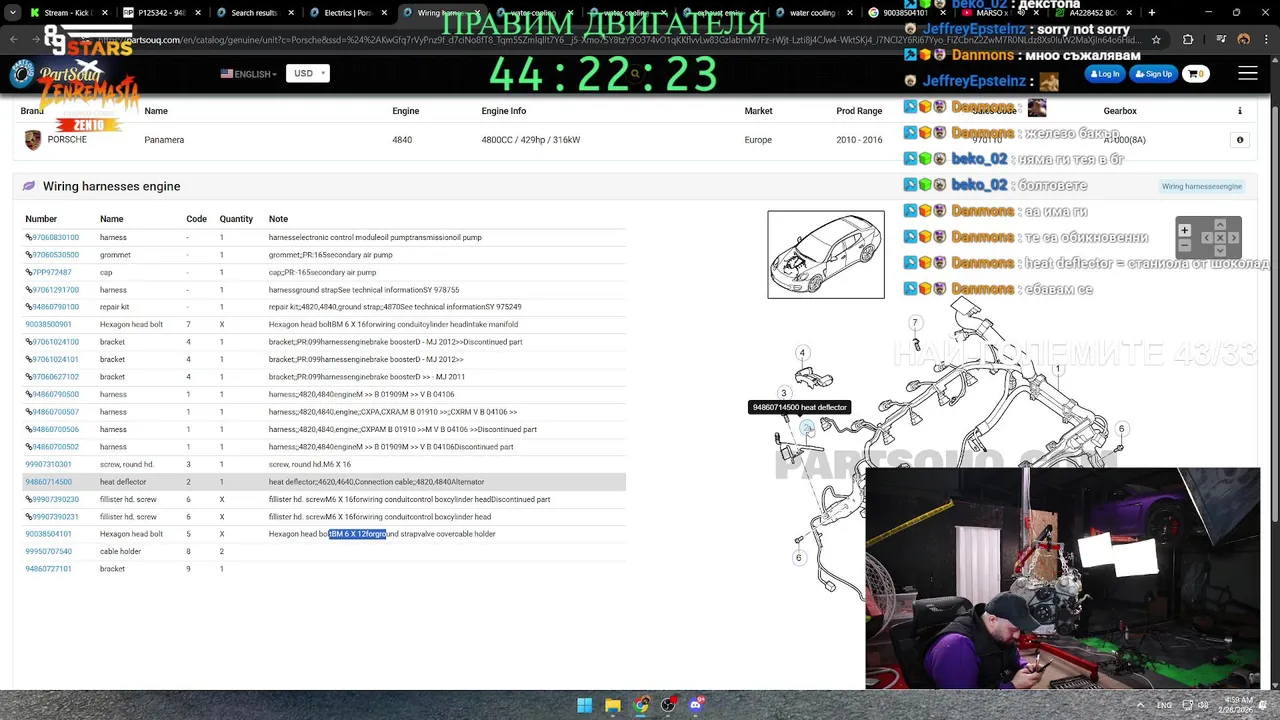Open the shopping cart
Screen dimensions: 1280x720
1196,74
